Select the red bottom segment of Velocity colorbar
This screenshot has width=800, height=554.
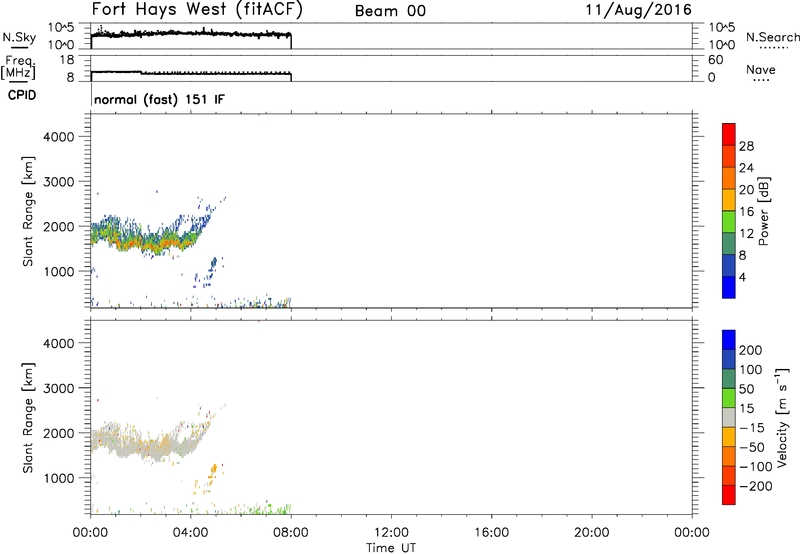[729, 495]
